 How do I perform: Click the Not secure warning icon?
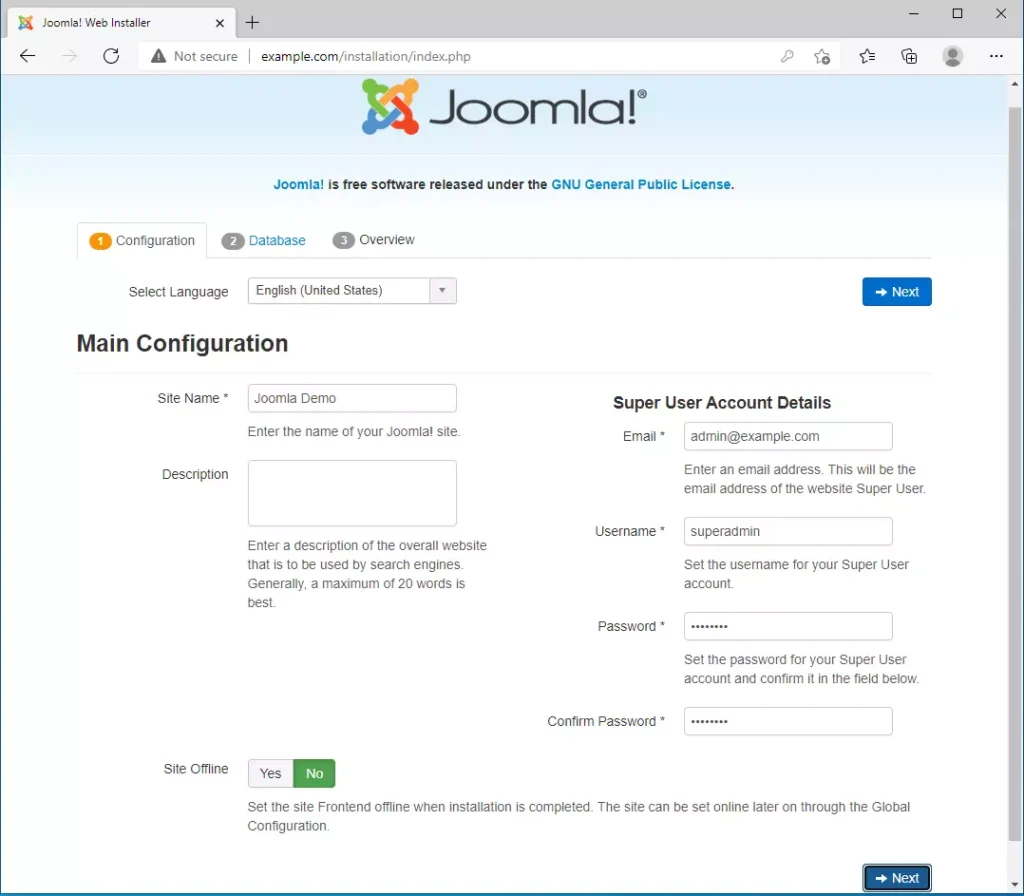click(159, 56)
